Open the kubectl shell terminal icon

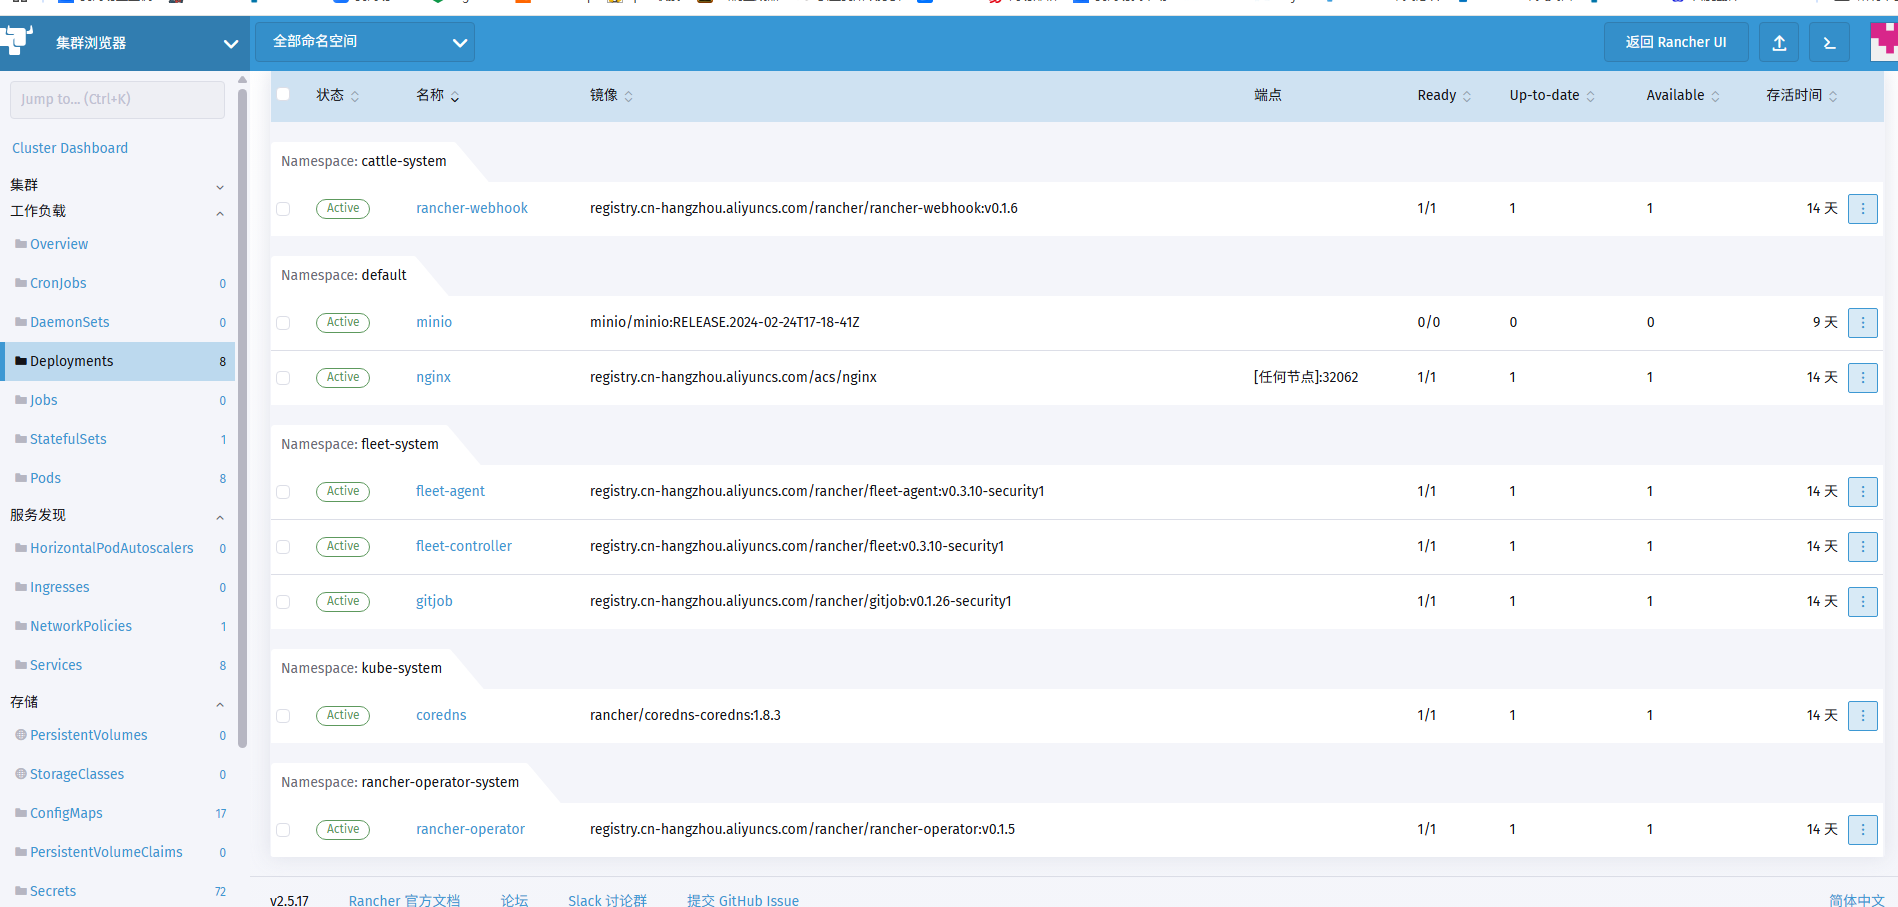(x=1829, y=43)
